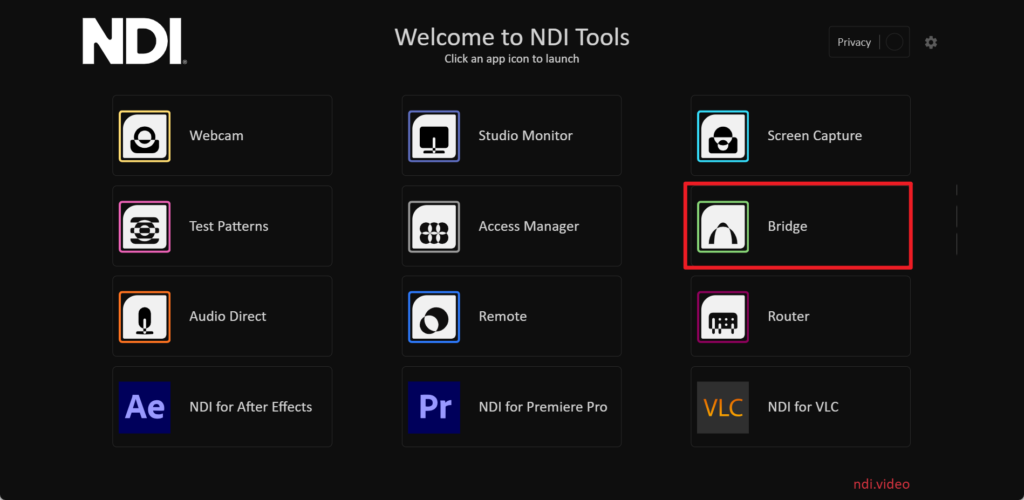
Task: Click the Access Manager icon
Action: 434,226
